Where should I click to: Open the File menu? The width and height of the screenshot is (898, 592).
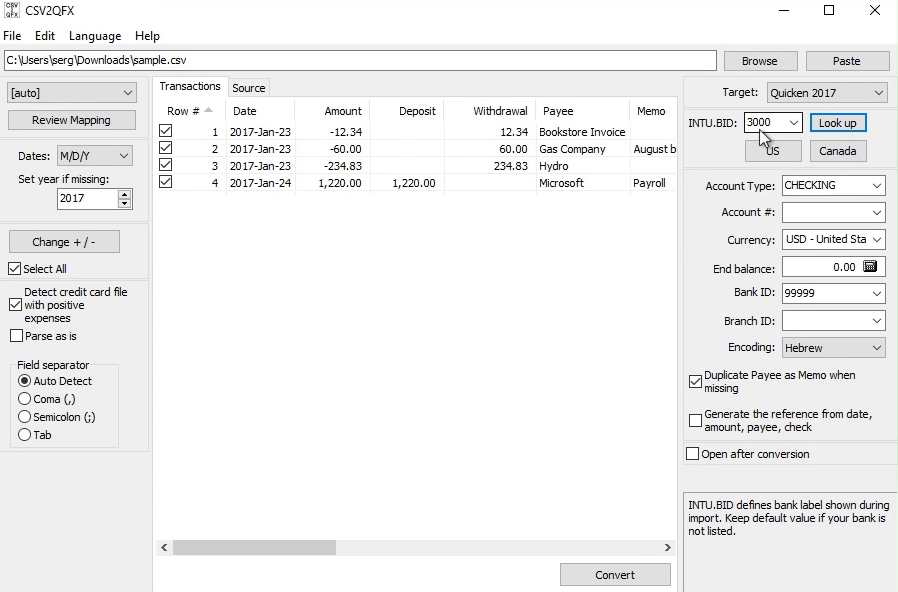point(12,35)
